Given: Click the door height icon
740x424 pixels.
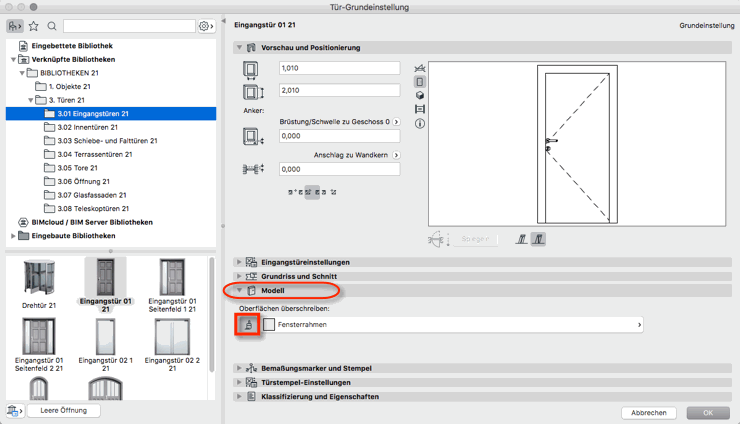Looking at the screenshot, I should (x=253, y=92).
